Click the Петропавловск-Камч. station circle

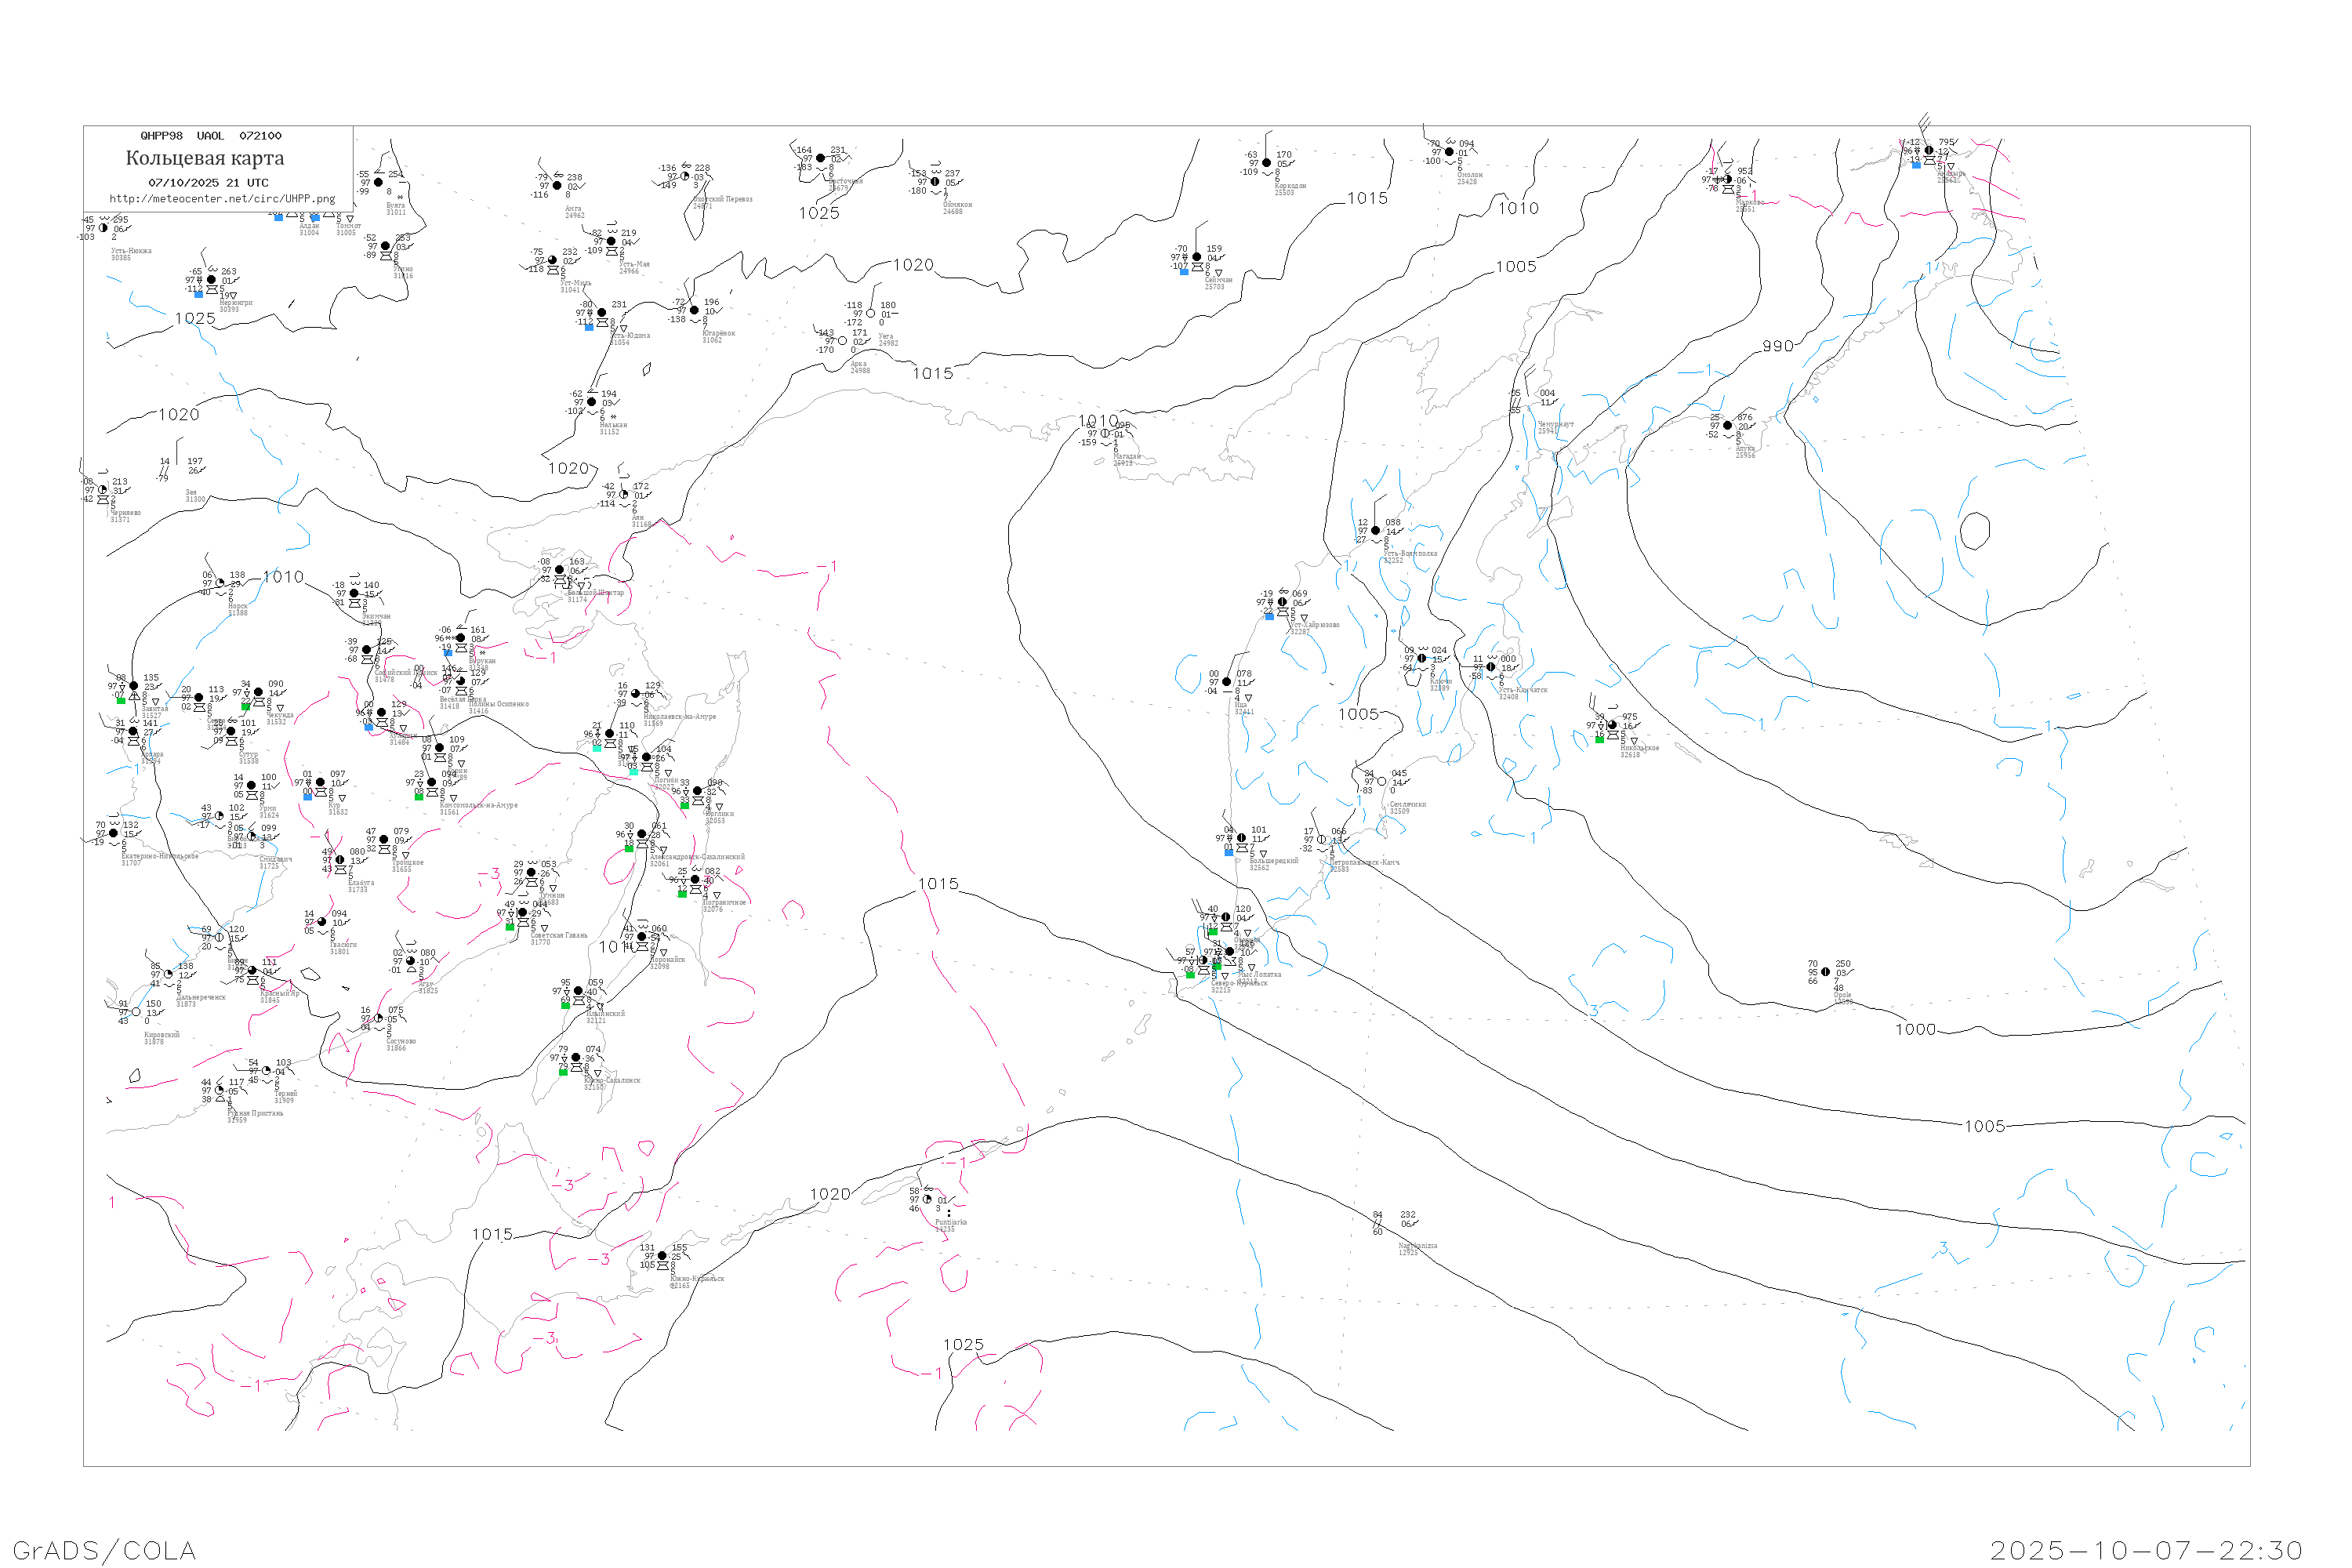tap(1321, 840)
